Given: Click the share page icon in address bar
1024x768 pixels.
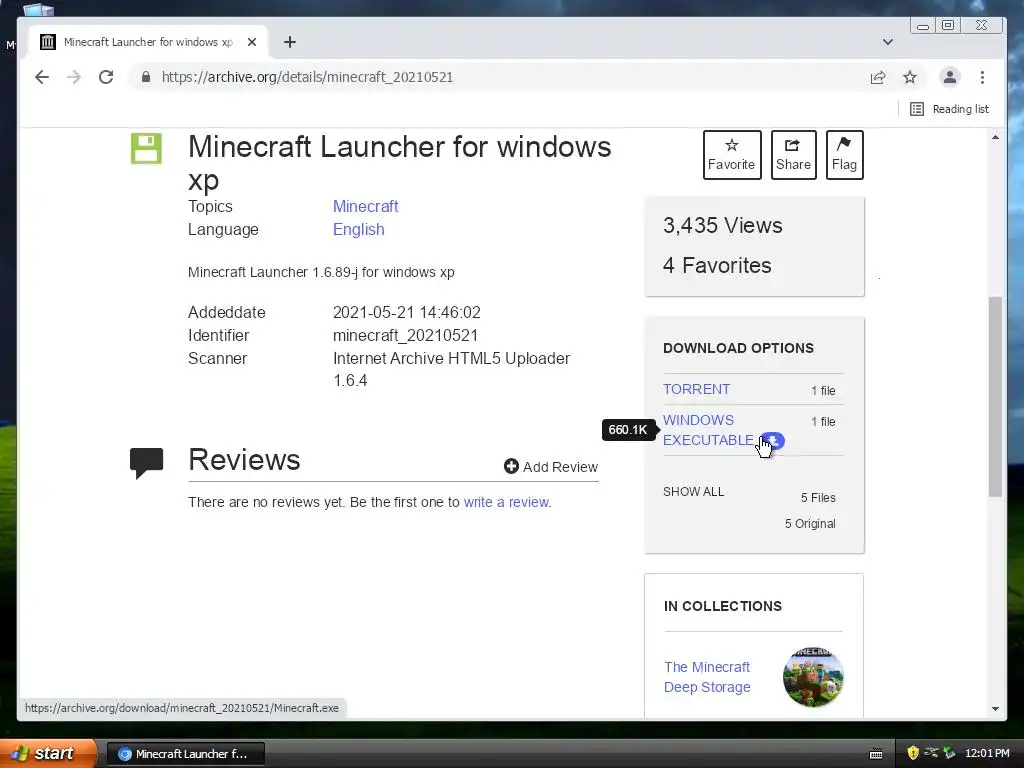Looking at the screenshot, I should coord(878,77).
